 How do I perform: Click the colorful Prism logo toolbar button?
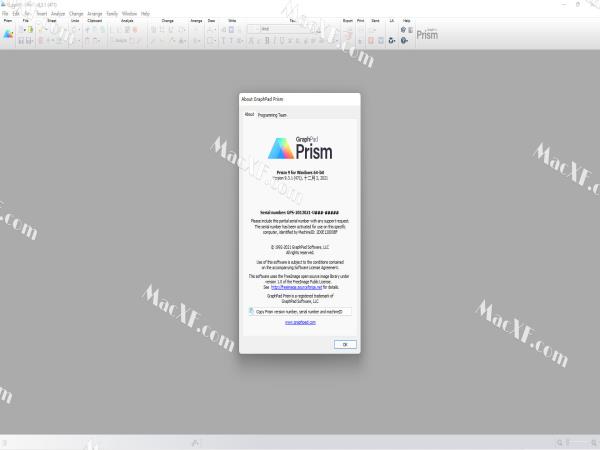[x=8, y=34]
